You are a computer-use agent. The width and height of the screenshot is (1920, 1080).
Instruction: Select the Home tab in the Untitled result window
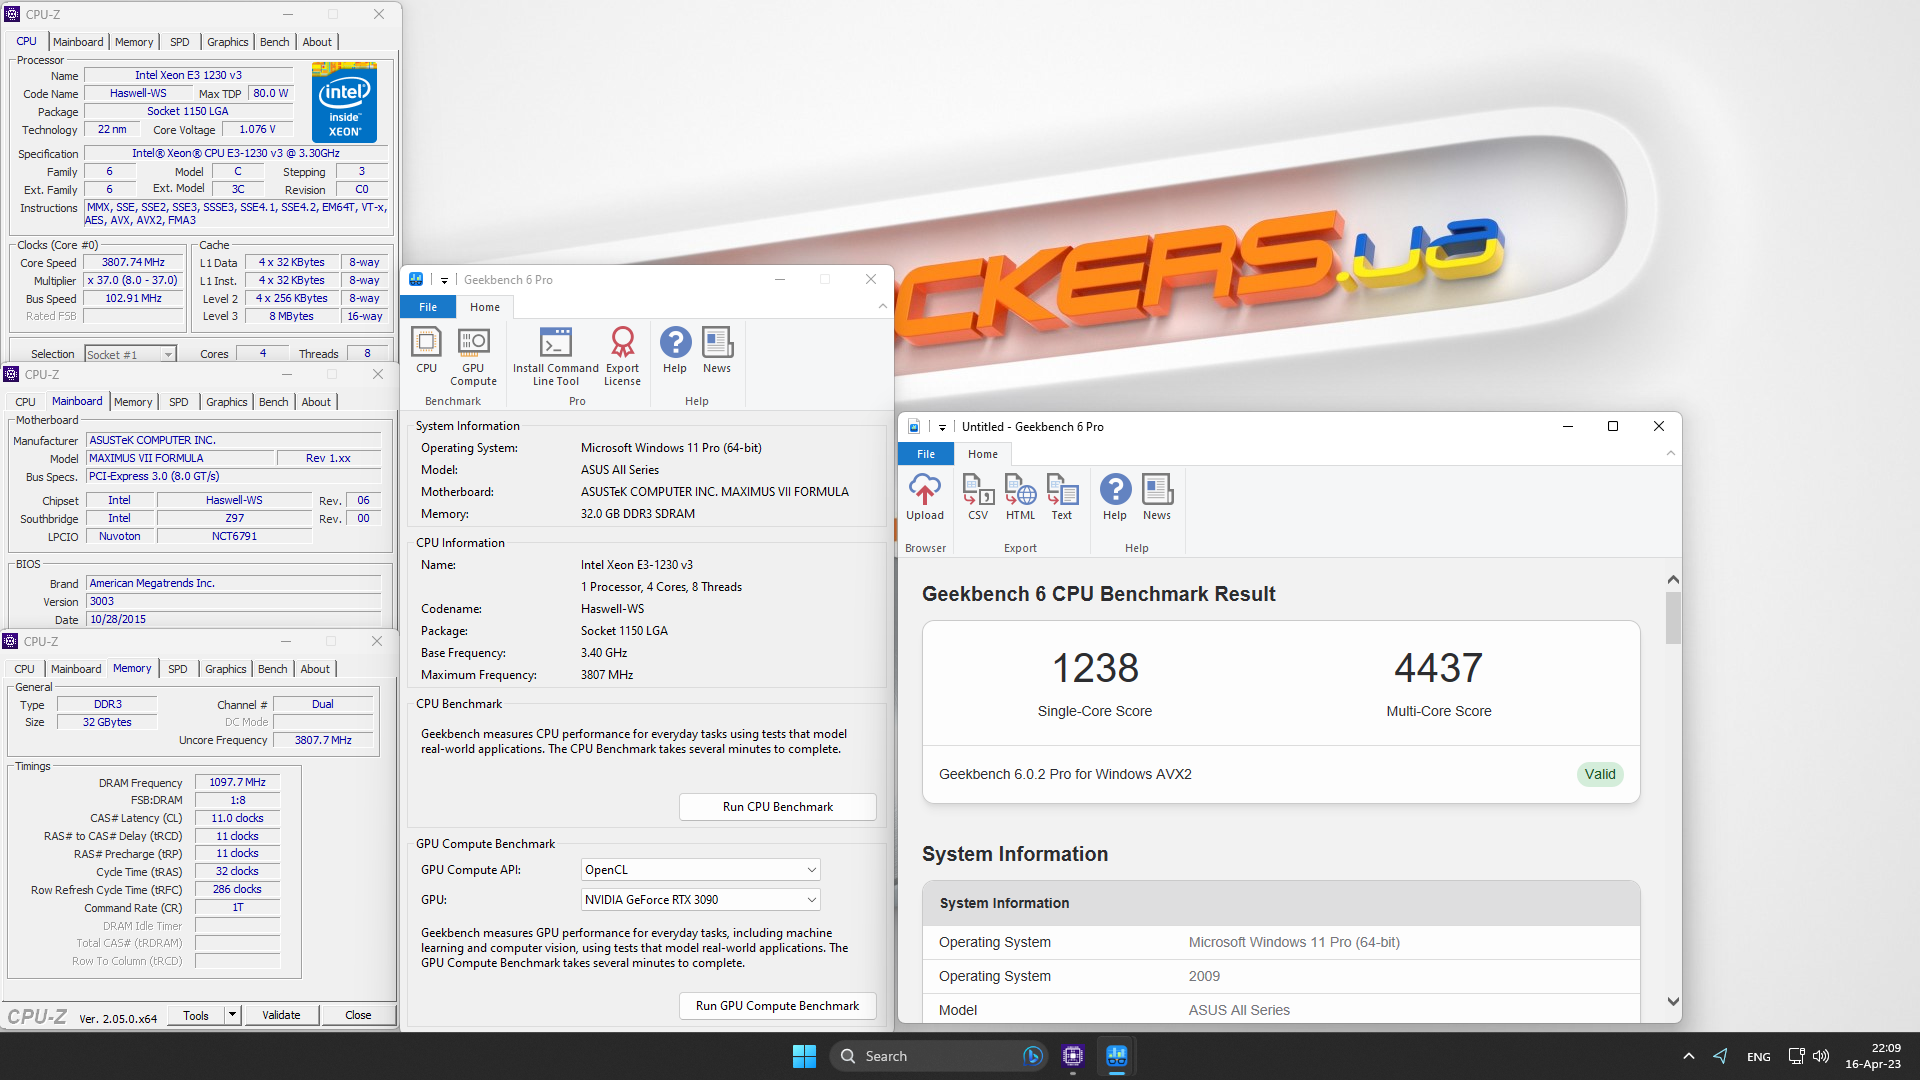click(x=983, y=454)
